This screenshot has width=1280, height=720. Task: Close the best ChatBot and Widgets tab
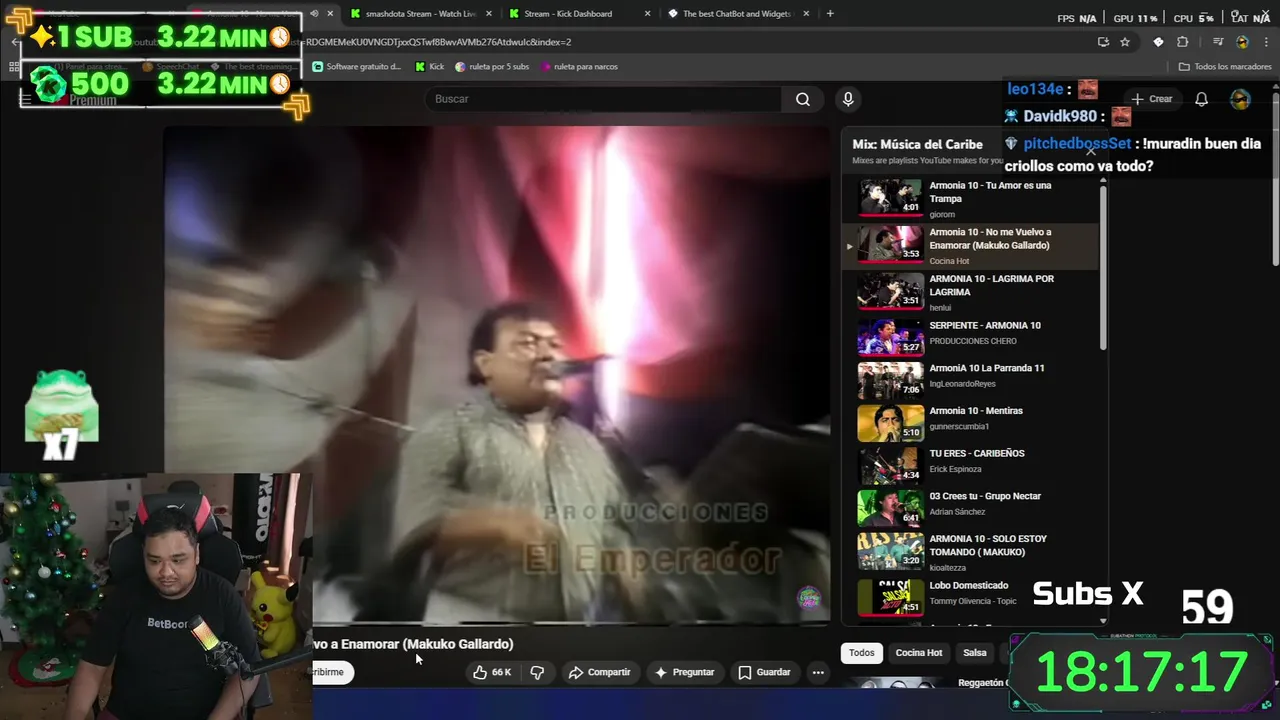(808, 14)
